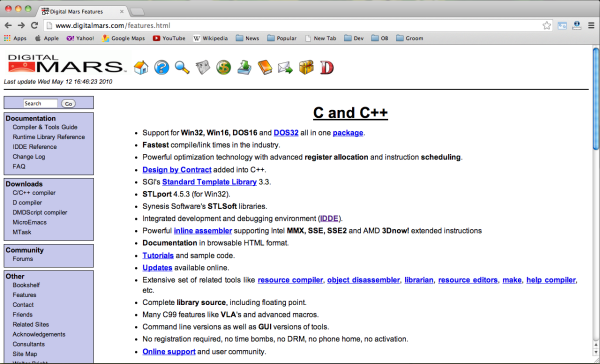Follow the Design by Contract link
This screenshot has height=364, width=600.
pos(177,170)
